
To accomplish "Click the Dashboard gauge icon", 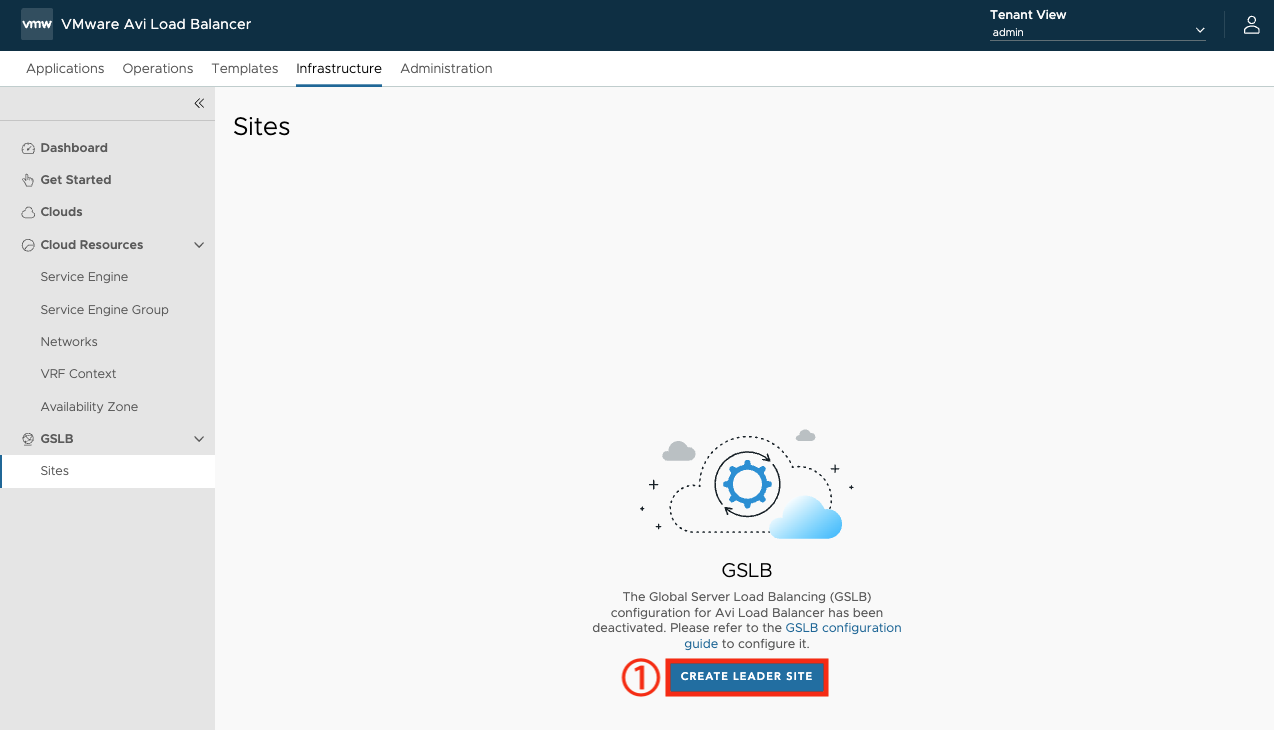I will [x=28, y=148].
